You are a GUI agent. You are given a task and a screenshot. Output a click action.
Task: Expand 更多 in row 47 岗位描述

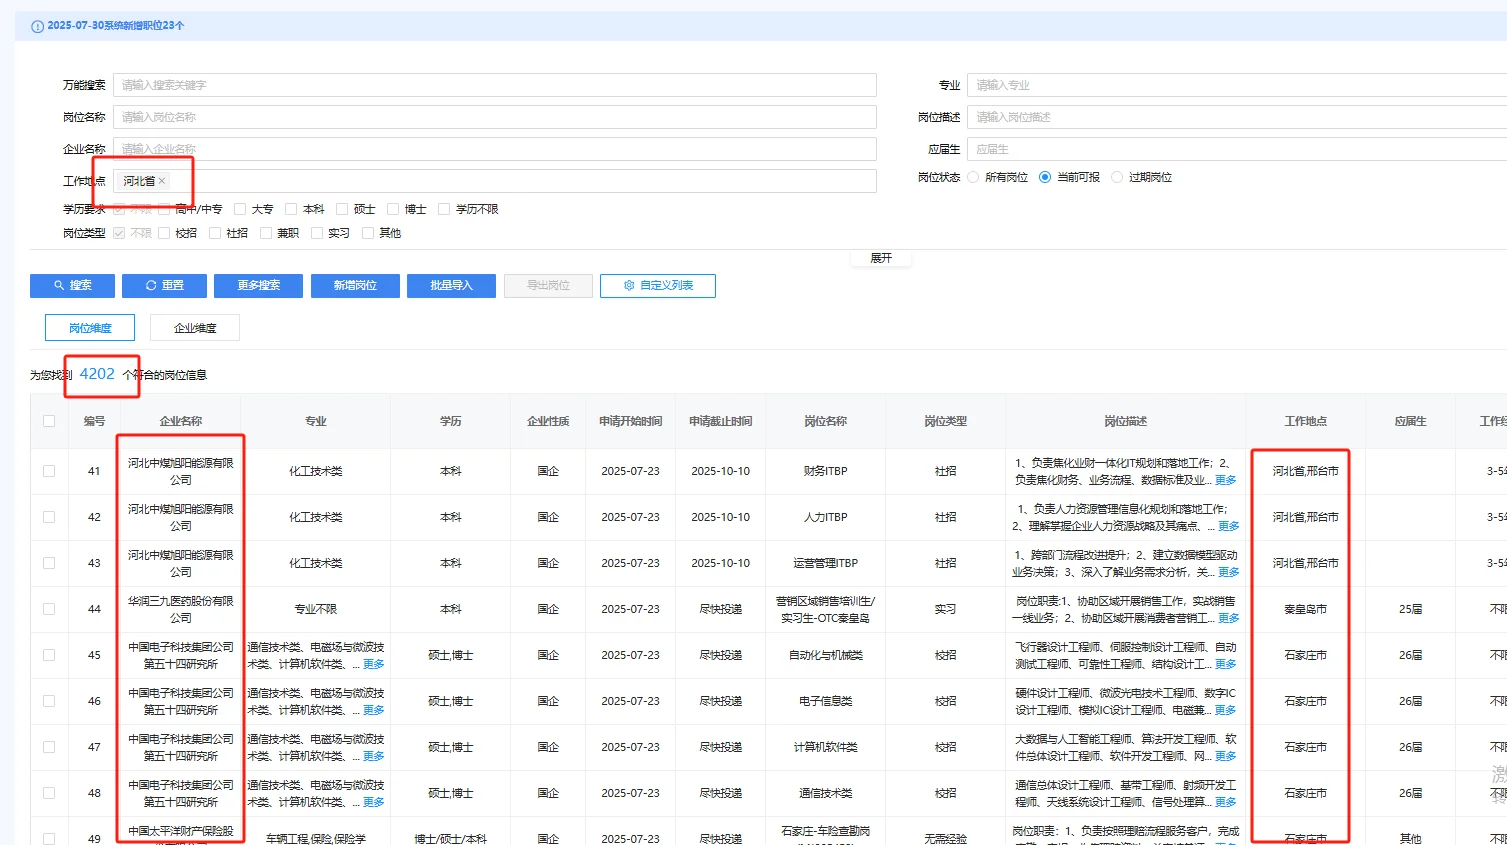[1225, 756]
